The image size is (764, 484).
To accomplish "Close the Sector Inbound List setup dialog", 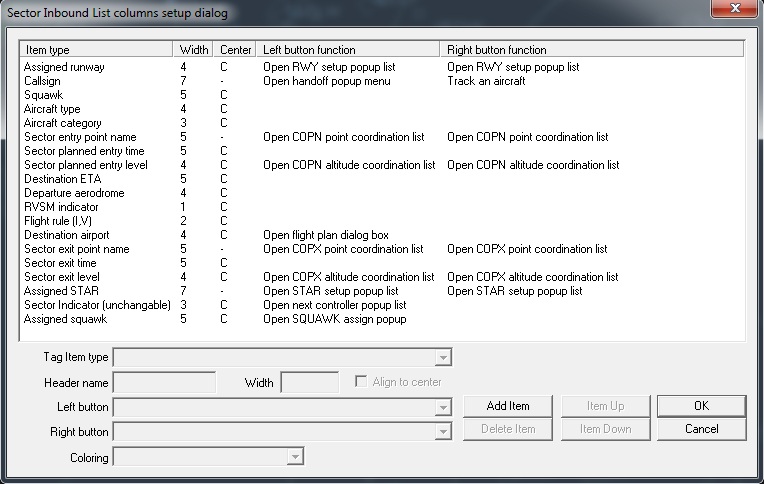I will [735, 8].
